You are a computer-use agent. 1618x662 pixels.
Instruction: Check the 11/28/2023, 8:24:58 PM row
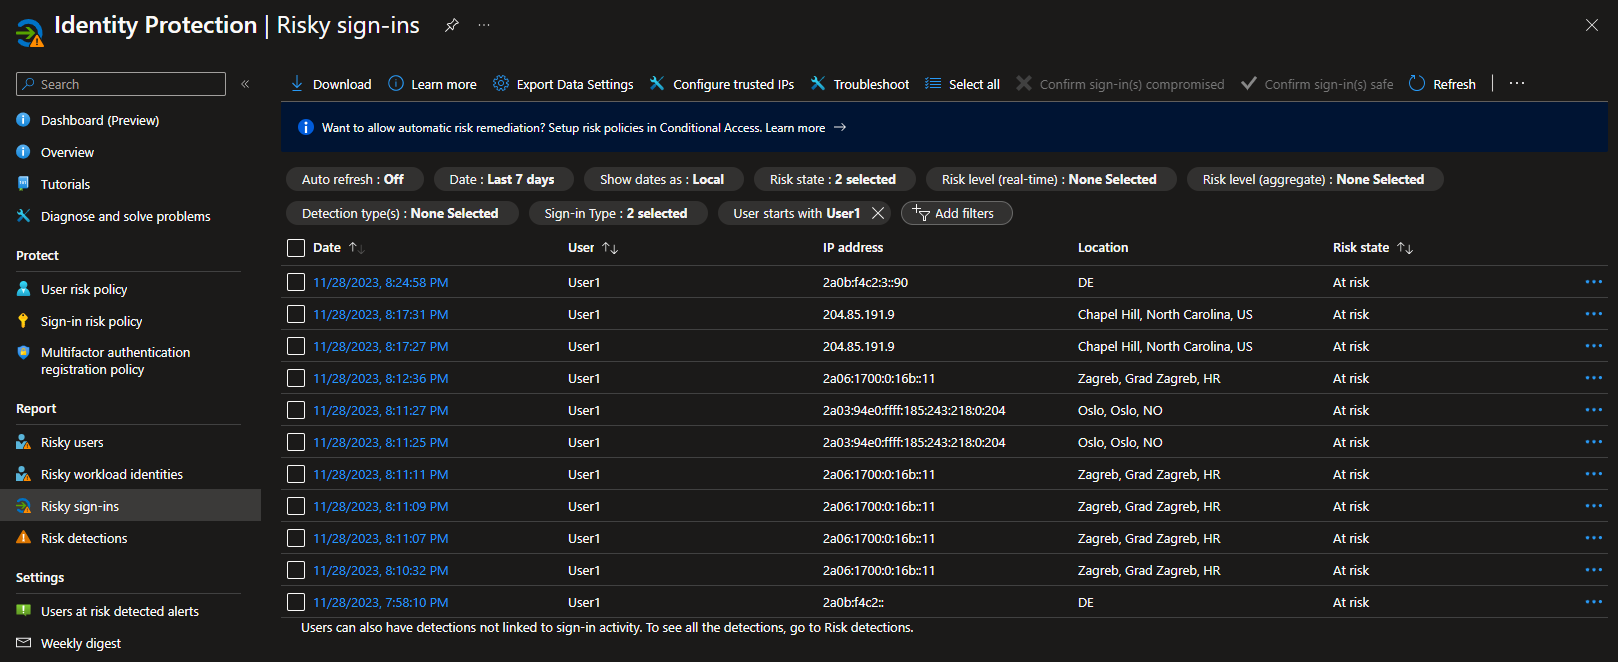296,282
